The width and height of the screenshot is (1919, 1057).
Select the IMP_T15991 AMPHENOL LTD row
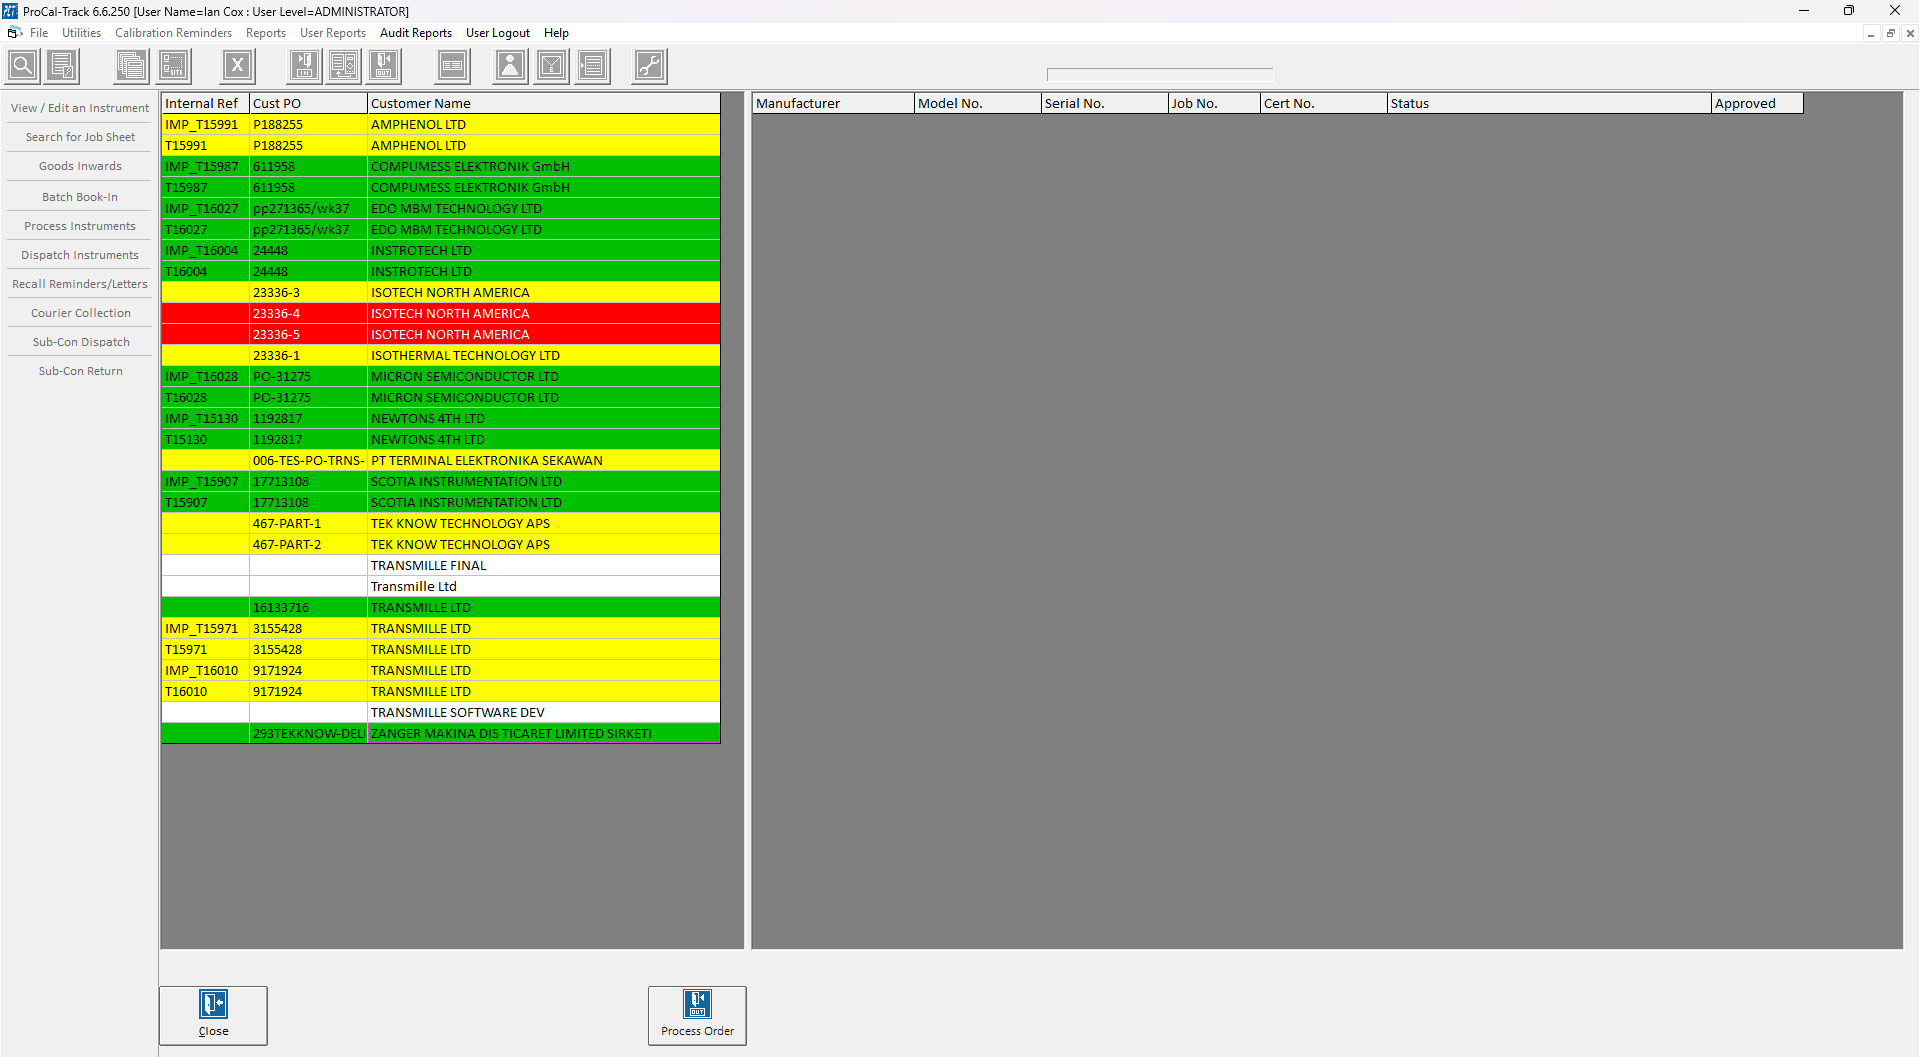(441, 125)
